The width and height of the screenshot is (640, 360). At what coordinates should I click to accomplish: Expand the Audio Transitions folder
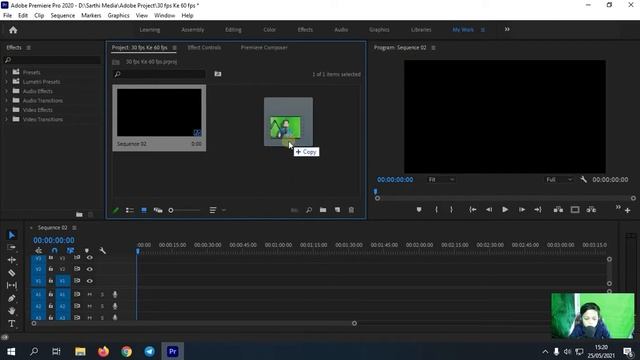[x=6, y=100]
